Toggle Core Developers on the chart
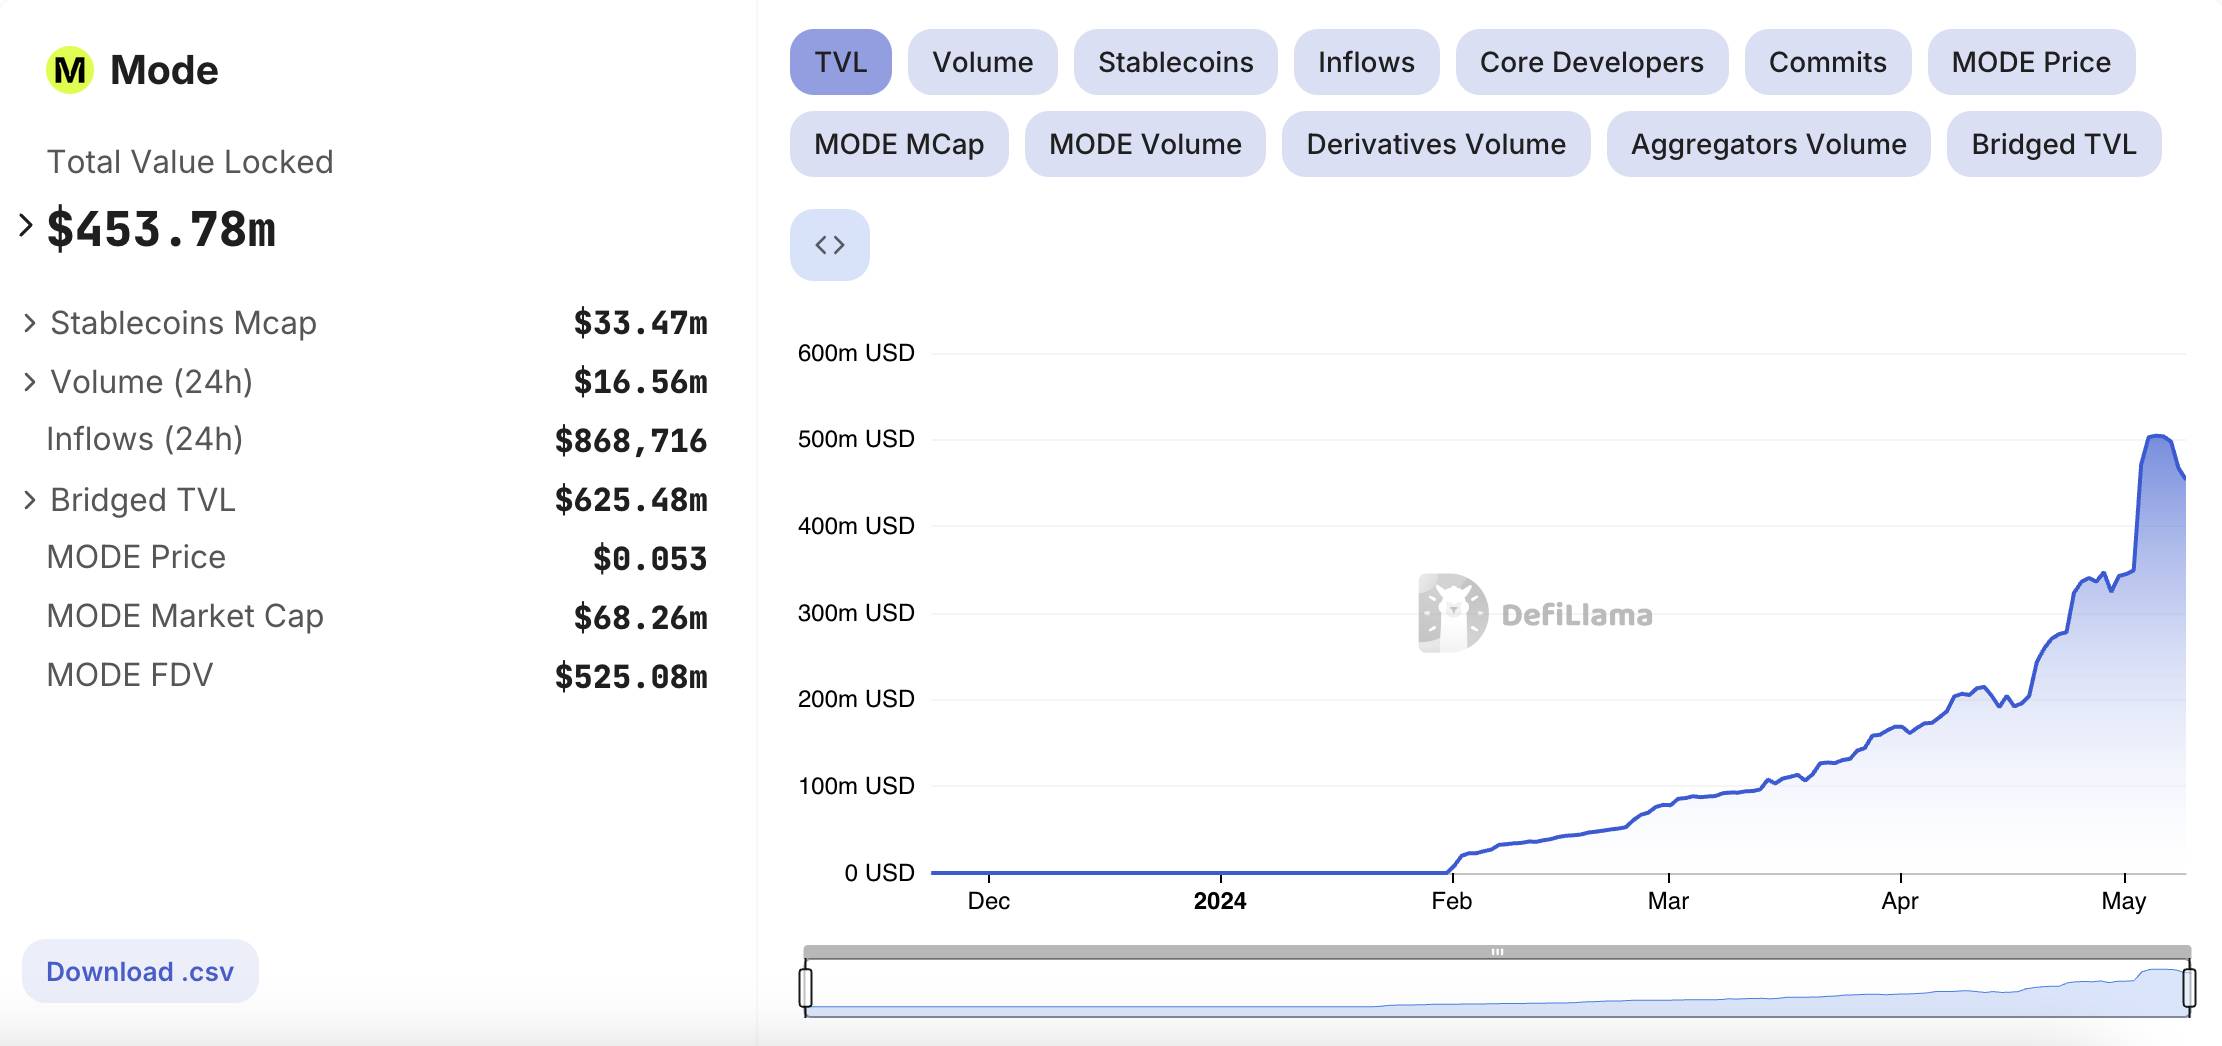The width and height of the screenshot is (2222, 1046). pyautogui.click(x=1592, y=62)
